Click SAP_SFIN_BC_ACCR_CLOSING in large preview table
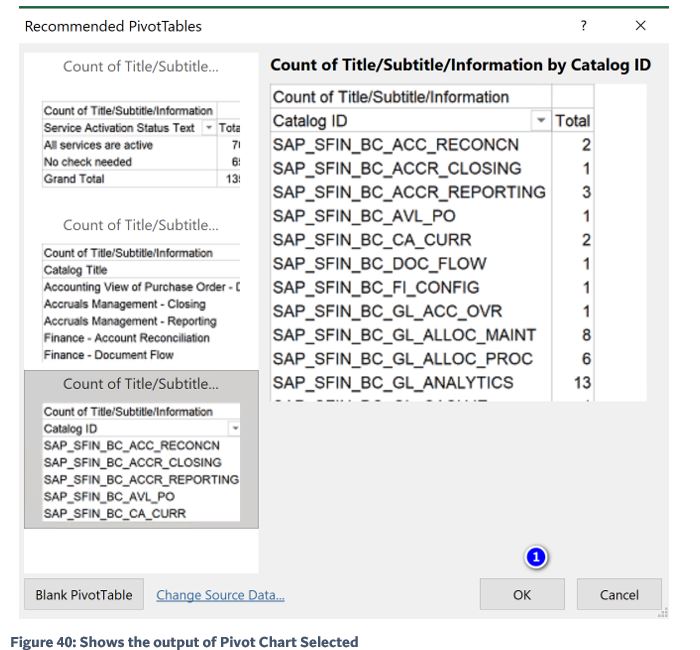This screenshot has width=700, height=650. click(x=397, y=168)
